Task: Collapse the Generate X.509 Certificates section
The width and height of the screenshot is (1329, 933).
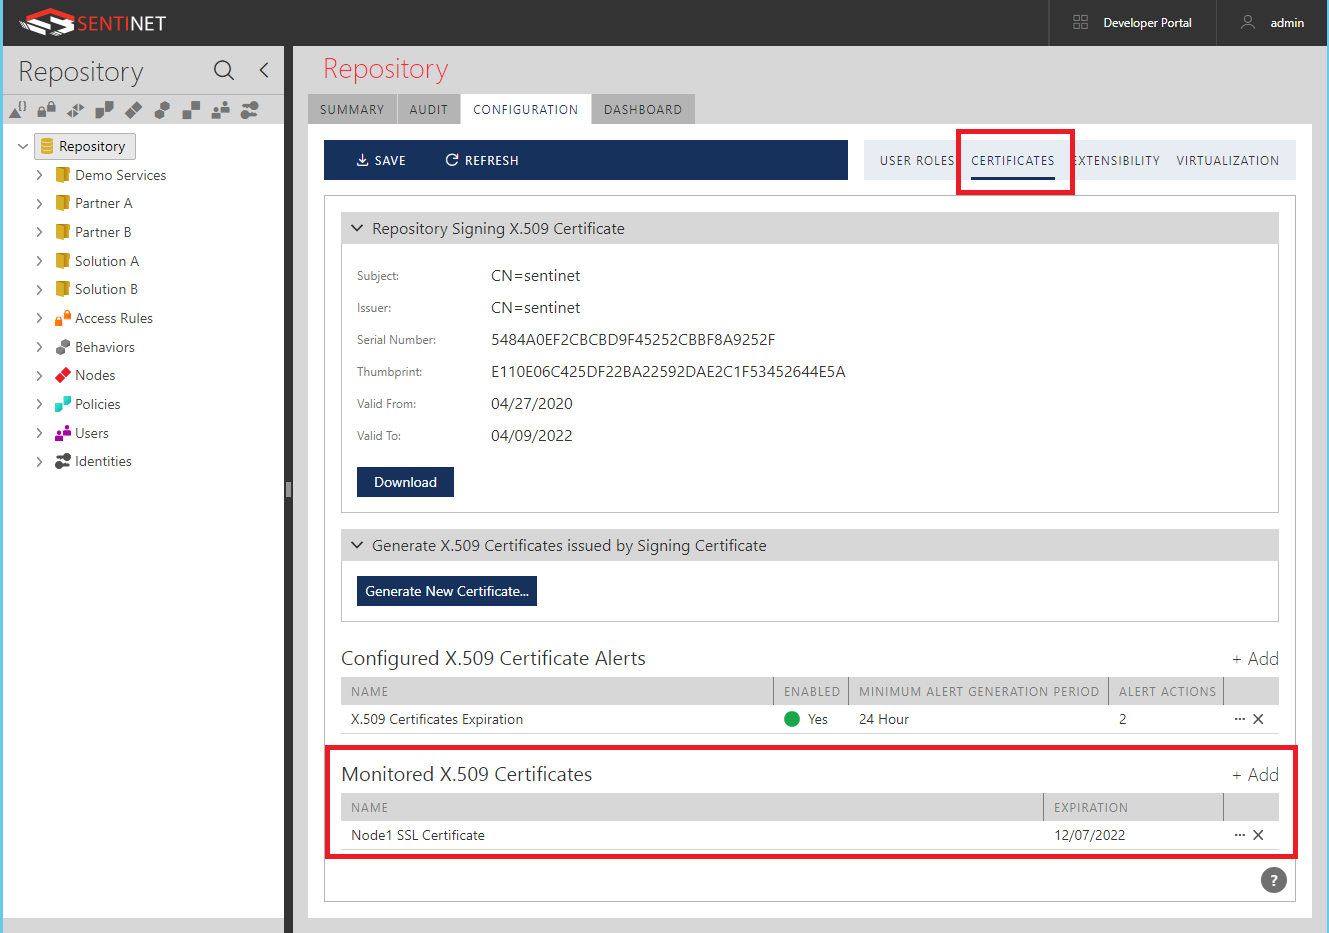Action: (x=357, y=546)
